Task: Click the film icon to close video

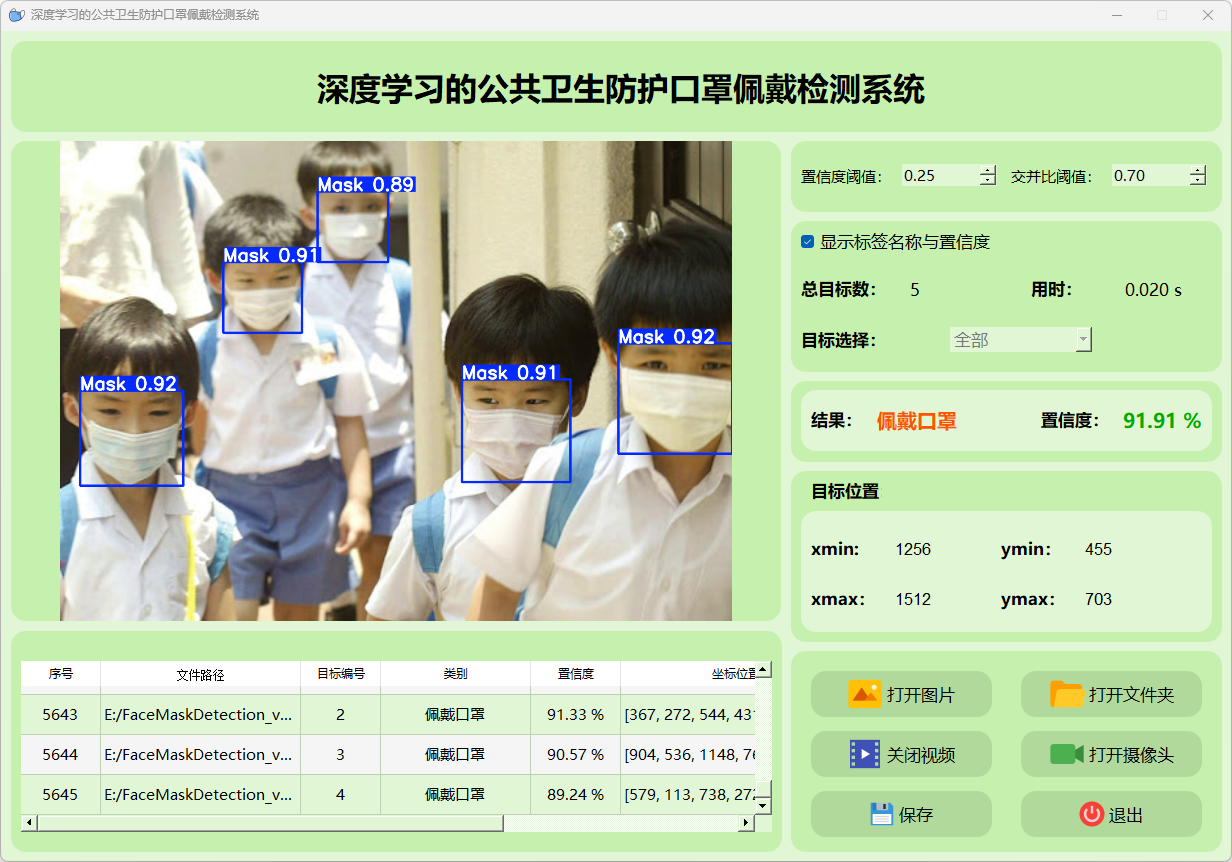Action: 864,754
